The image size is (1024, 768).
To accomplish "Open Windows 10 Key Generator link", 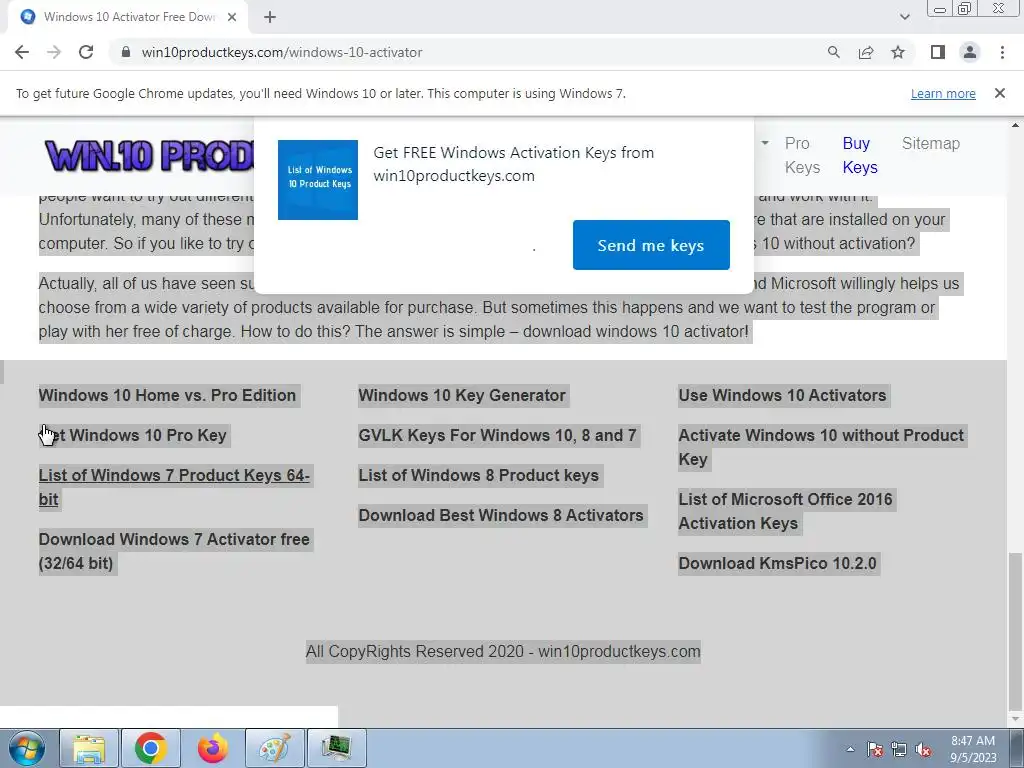I will click(x=462, y=395).
